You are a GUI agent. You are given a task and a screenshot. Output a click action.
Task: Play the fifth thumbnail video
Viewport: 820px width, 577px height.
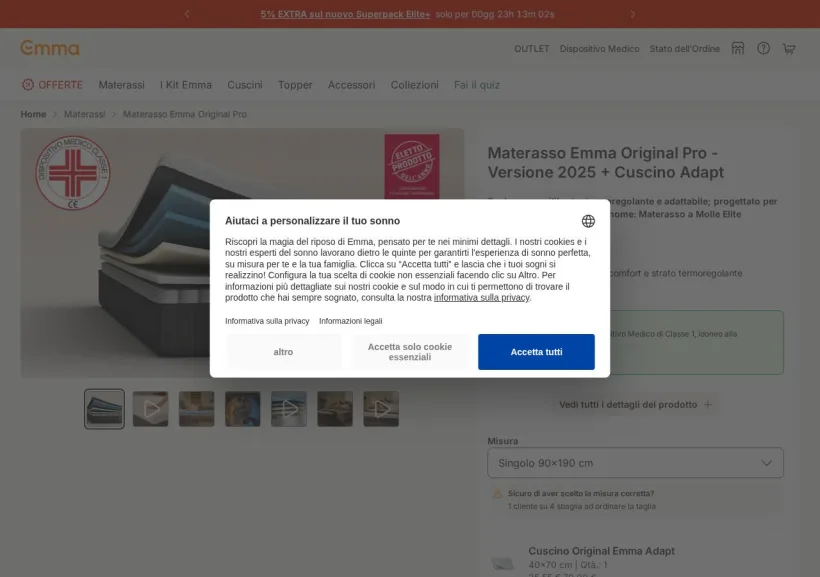coord(289,409)
